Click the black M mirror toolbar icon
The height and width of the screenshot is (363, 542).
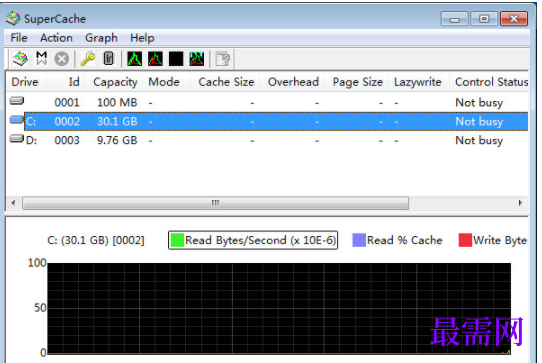[41, 58]
